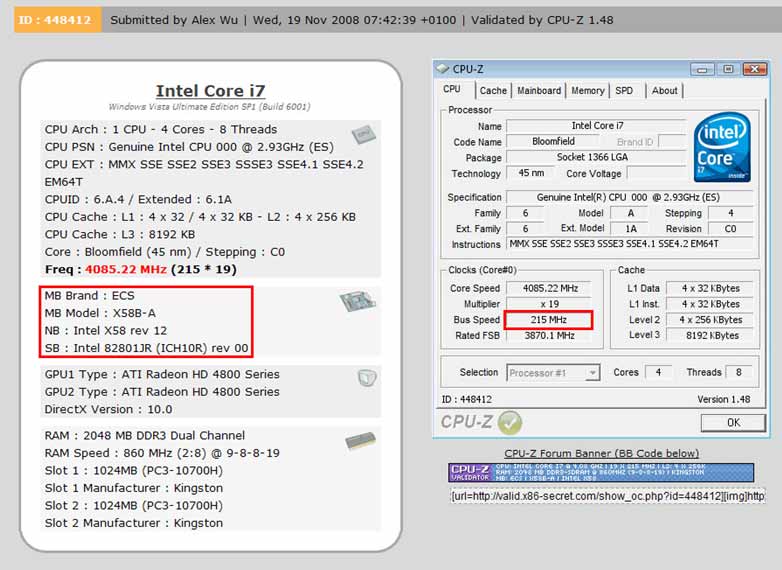782x570 pixels.
Task: Click the Cores value 4
Action: [x=658, y=372]
